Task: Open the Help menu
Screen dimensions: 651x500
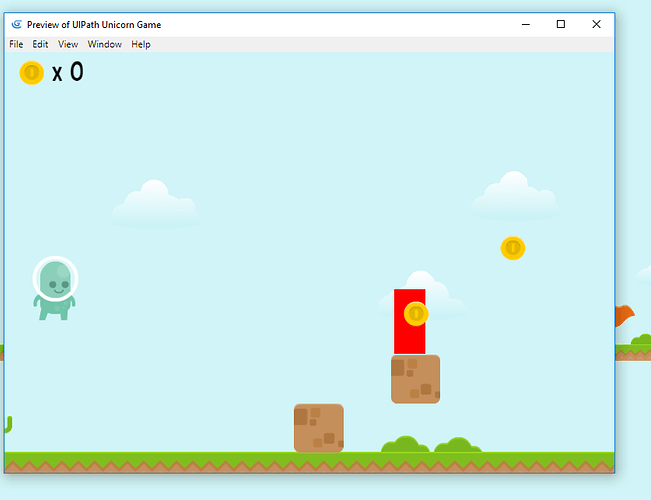Action: (141, 44)
